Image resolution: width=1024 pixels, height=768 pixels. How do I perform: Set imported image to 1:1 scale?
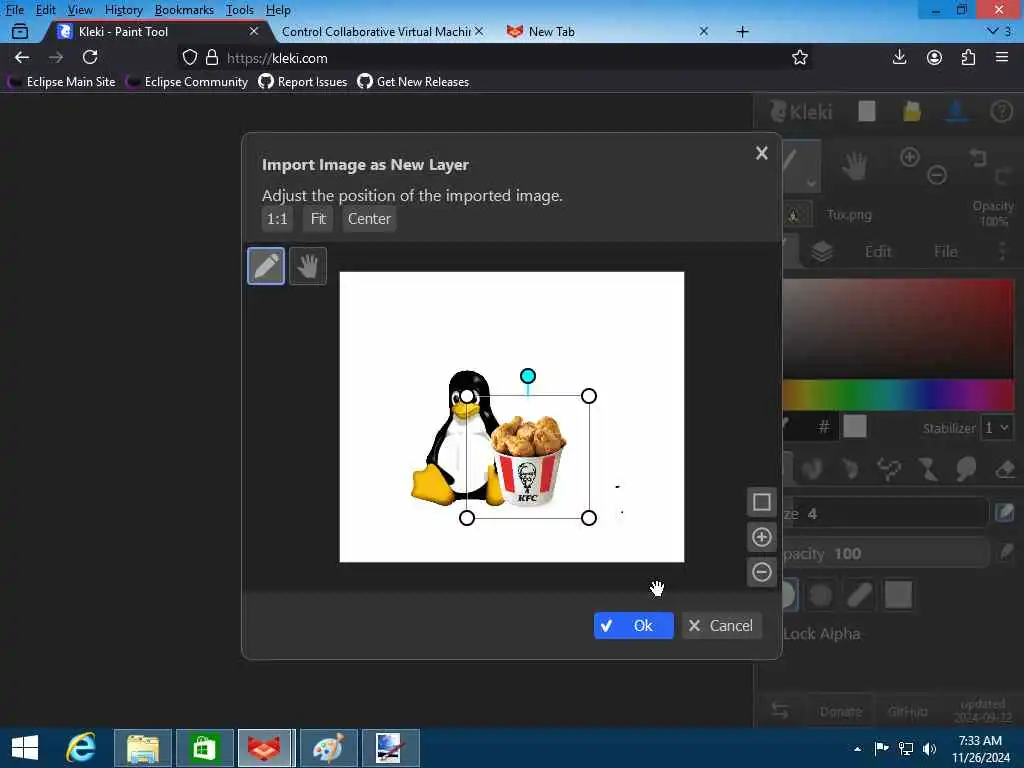tap(277, 219)
